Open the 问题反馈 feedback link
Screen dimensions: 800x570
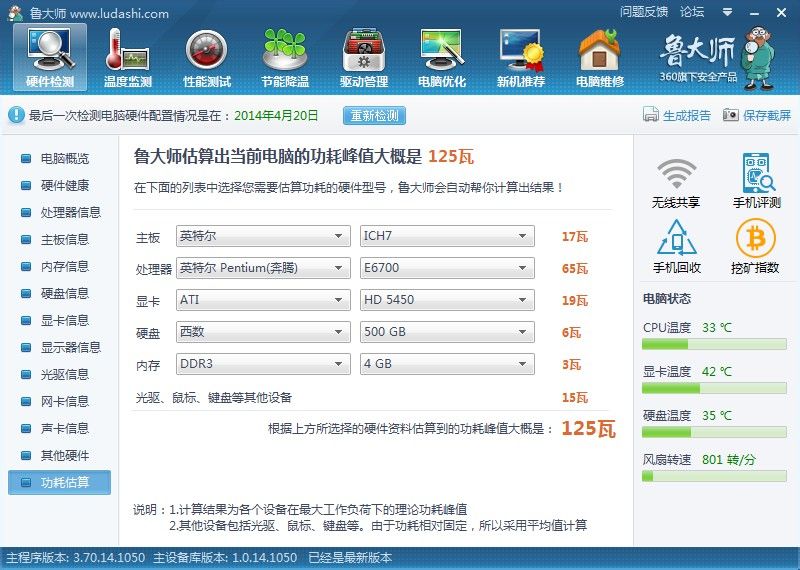click(x=643, y=12)
